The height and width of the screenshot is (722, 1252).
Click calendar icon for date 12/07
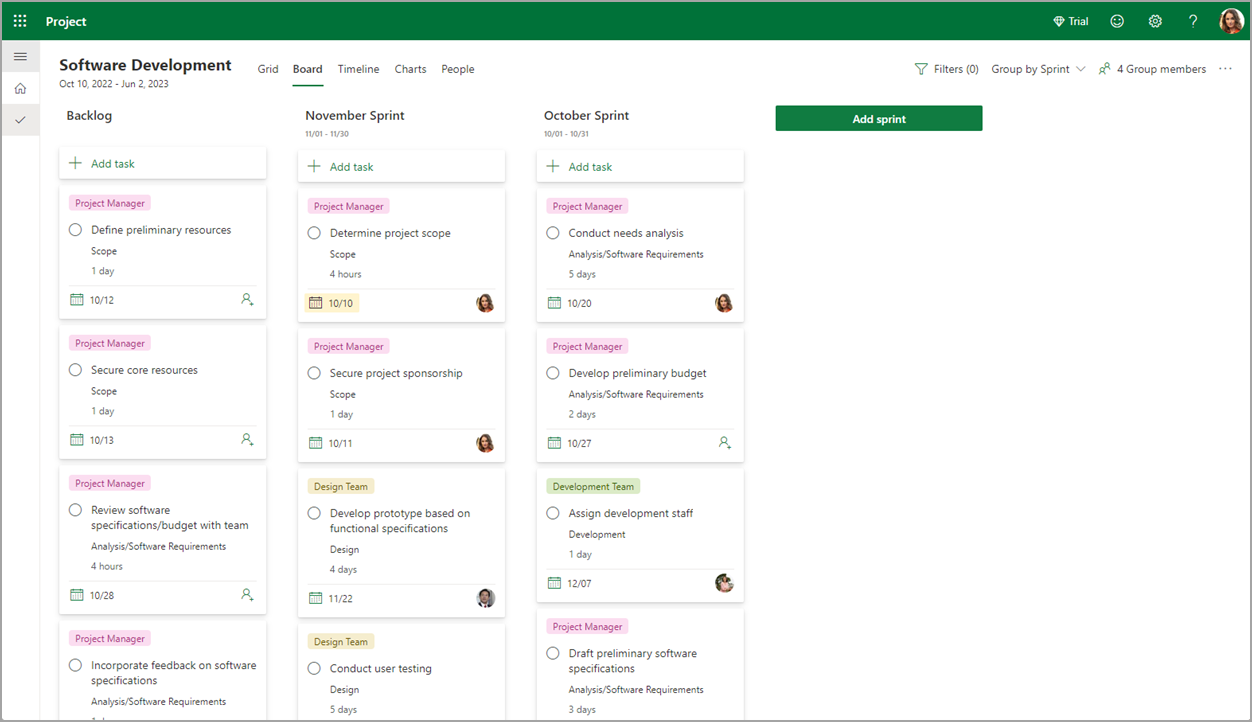pyautogui.click(x=555, y=582)
